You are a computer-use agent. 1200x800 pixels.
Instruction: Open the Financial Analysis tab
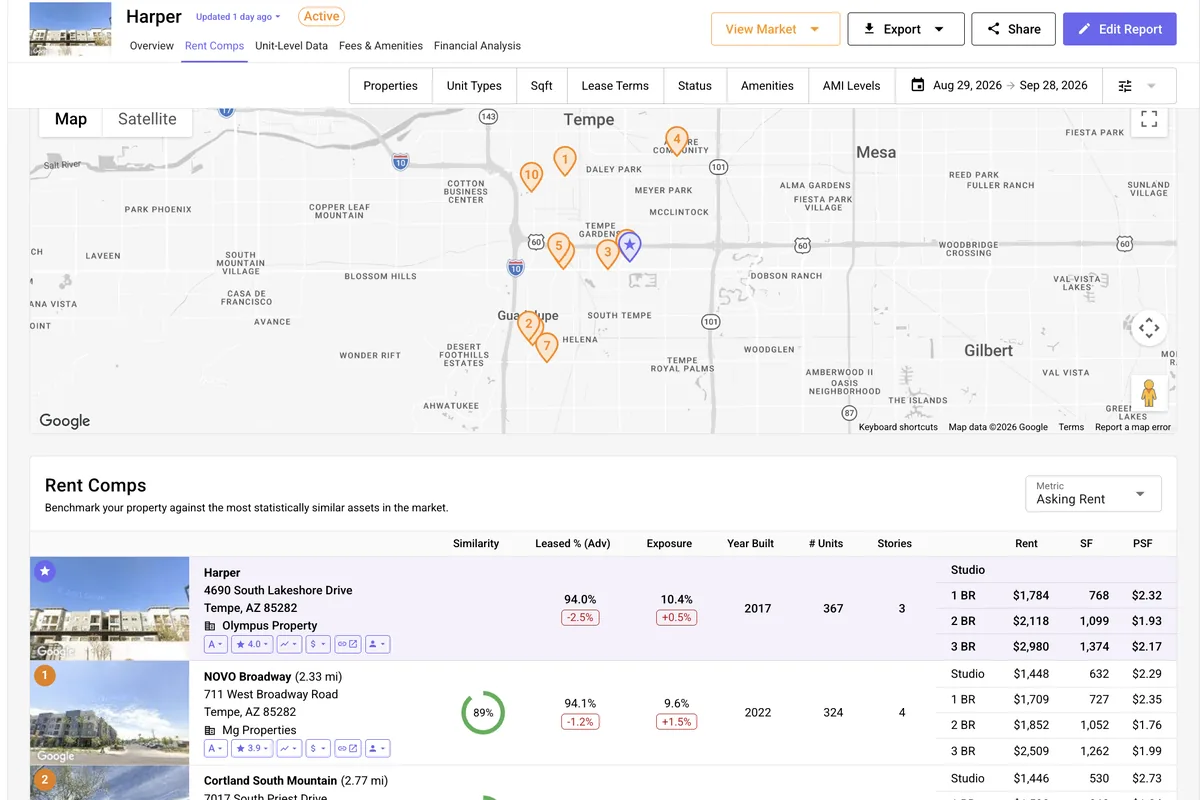(477, 46)
